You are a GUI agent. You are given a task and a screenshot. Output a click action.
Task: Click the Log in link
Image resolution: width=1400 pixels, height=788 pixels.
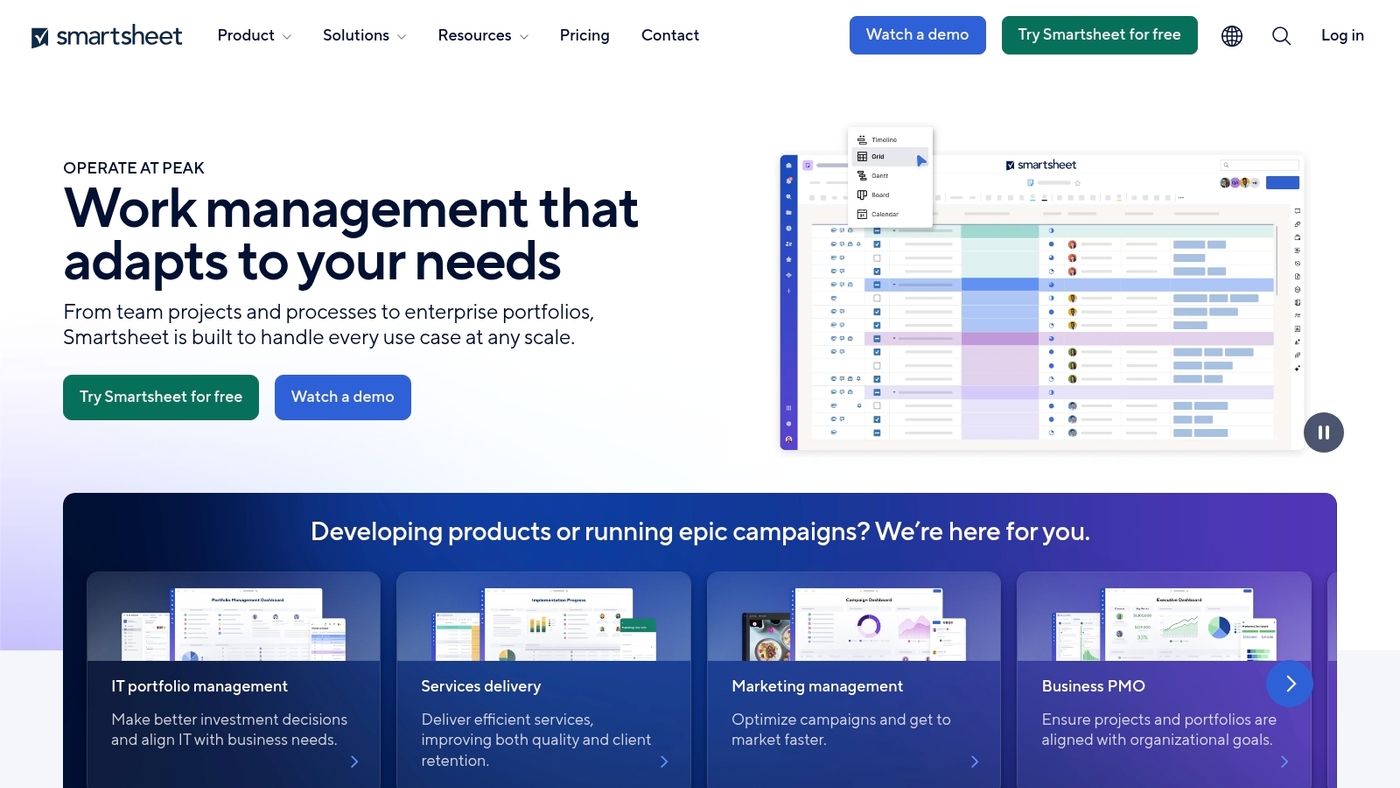click(x=1342, y=35)
